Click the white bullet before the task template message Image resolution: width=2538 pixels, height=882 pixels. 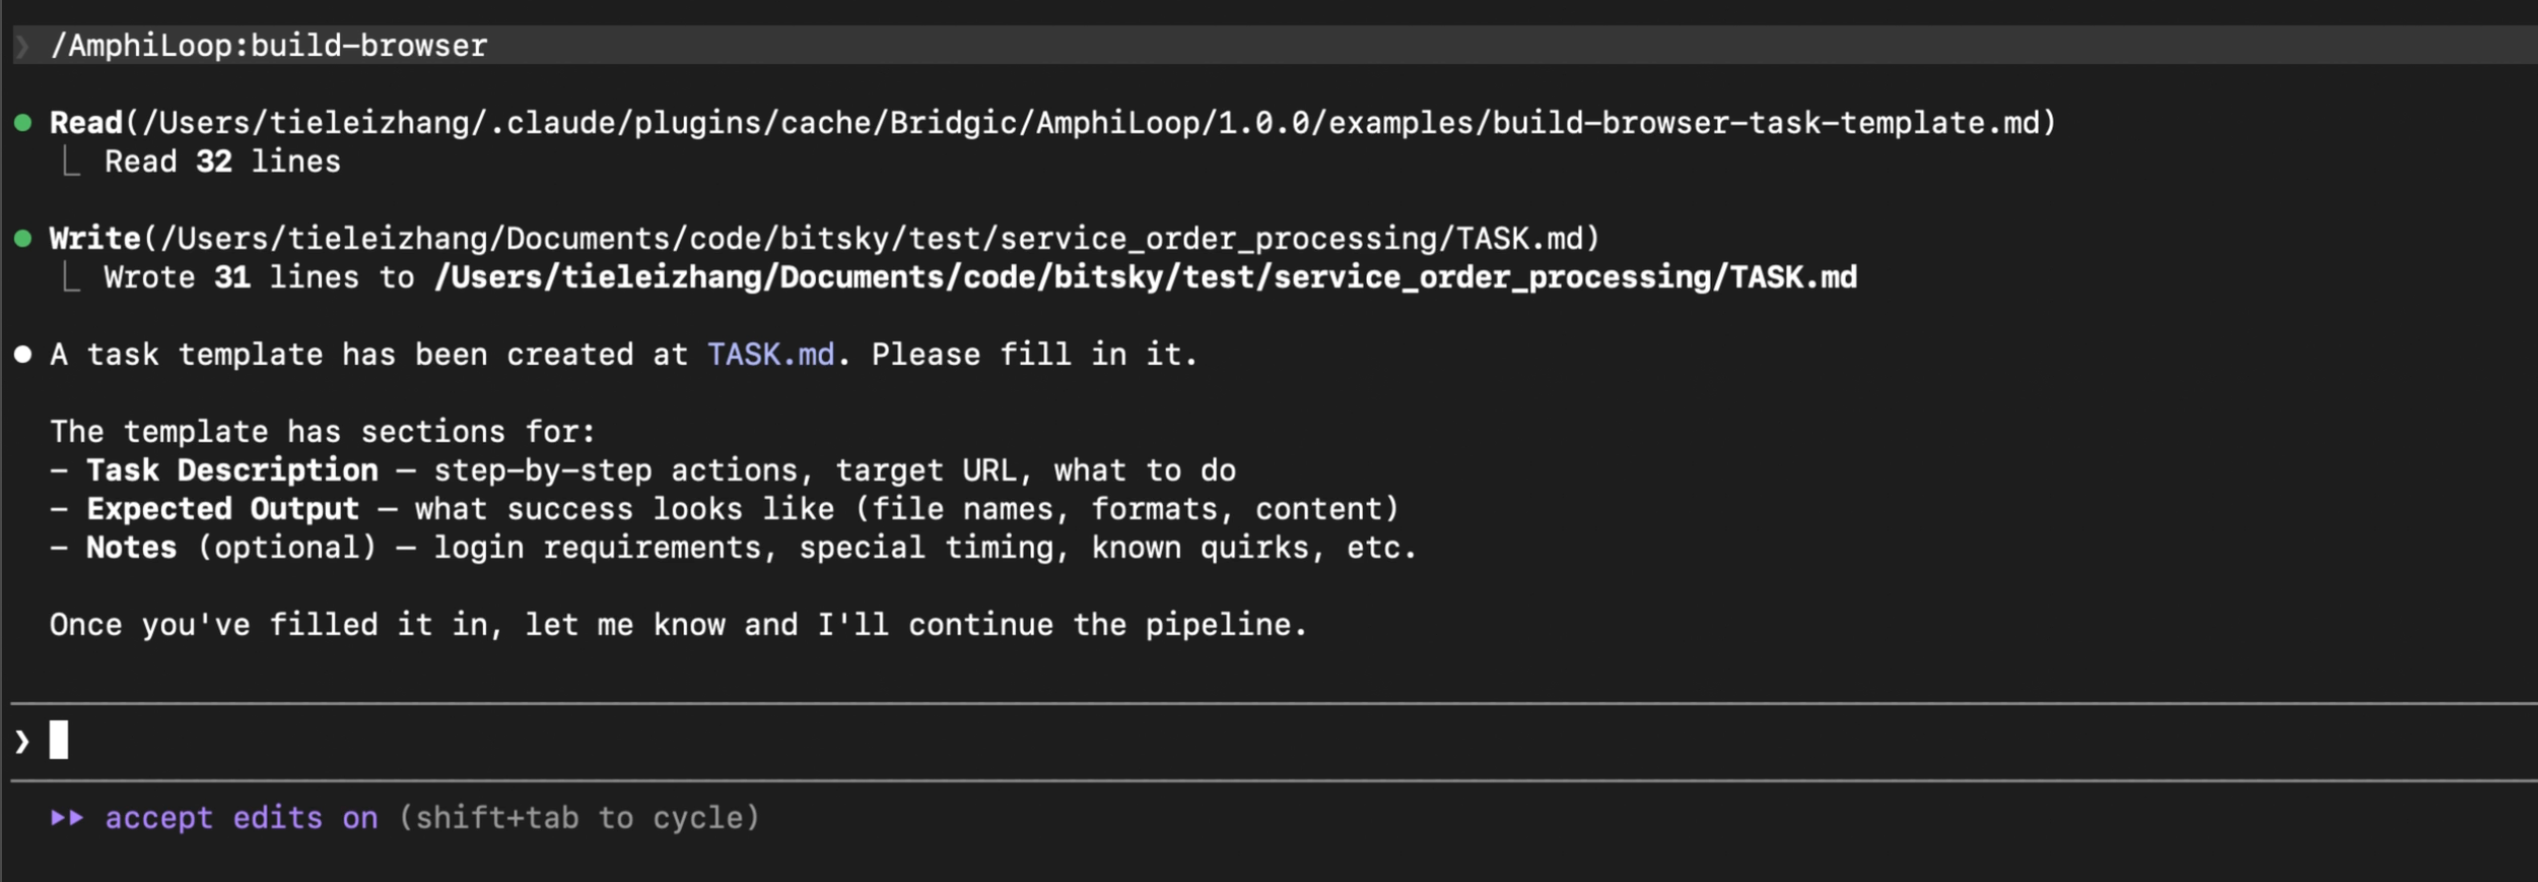(x=23, y=354)
